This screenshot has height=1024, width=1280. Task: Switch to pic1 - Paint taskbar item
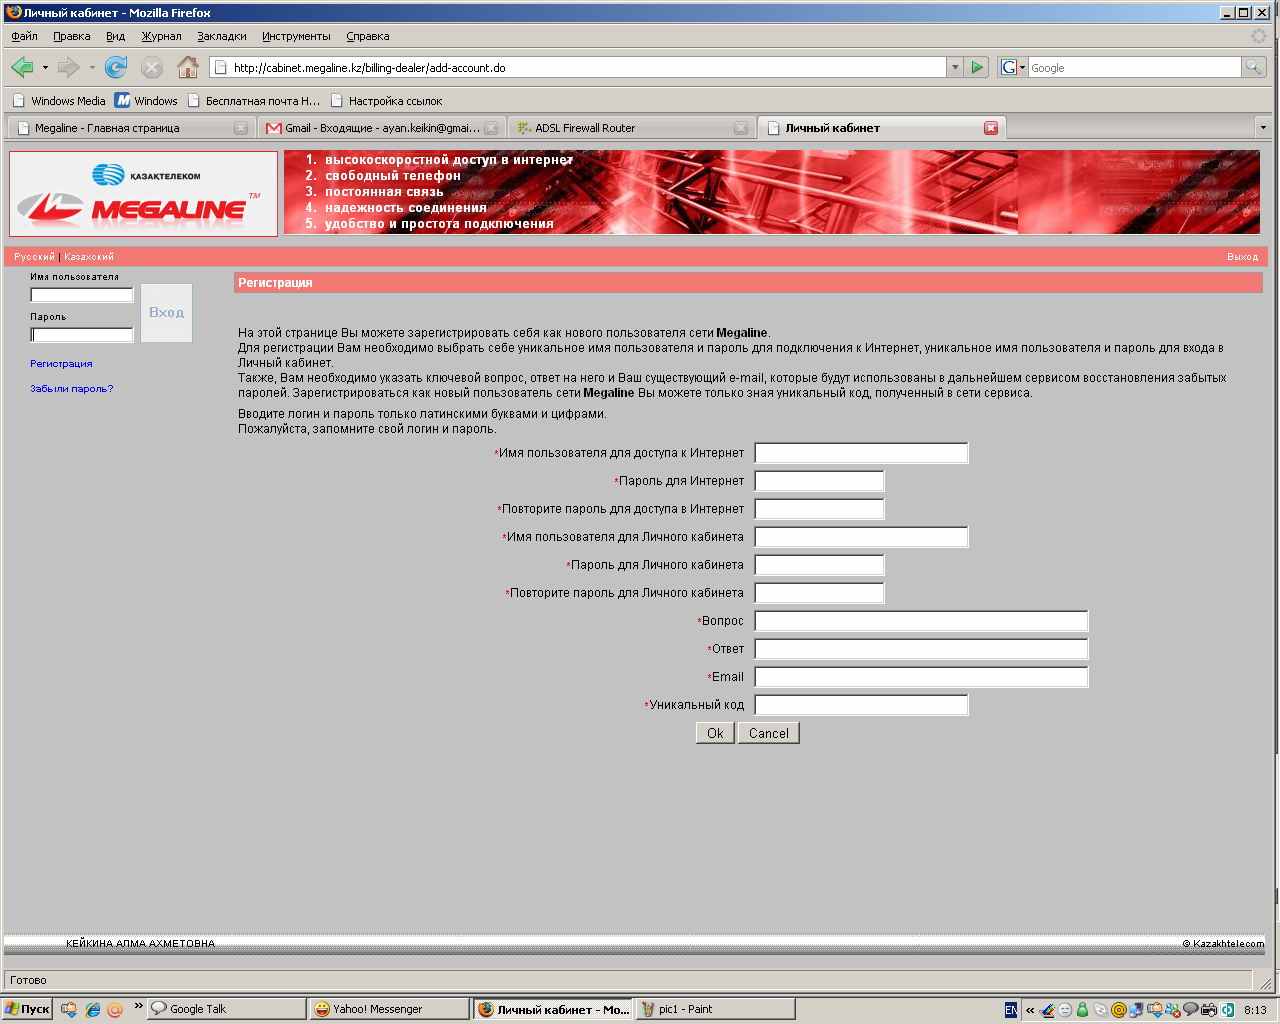(x=715, y=1009)
